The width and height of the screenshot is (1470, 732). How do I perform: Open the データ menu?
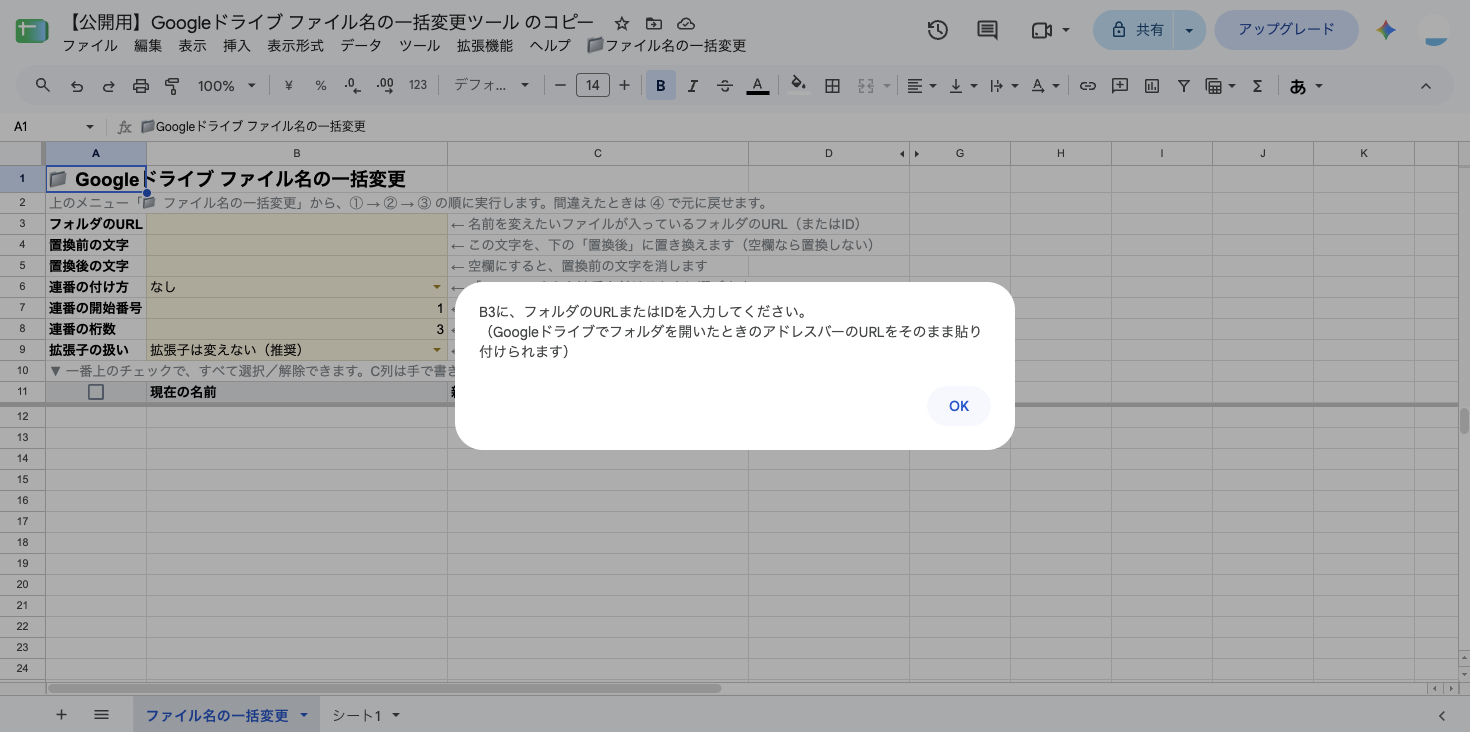(361, 46)
